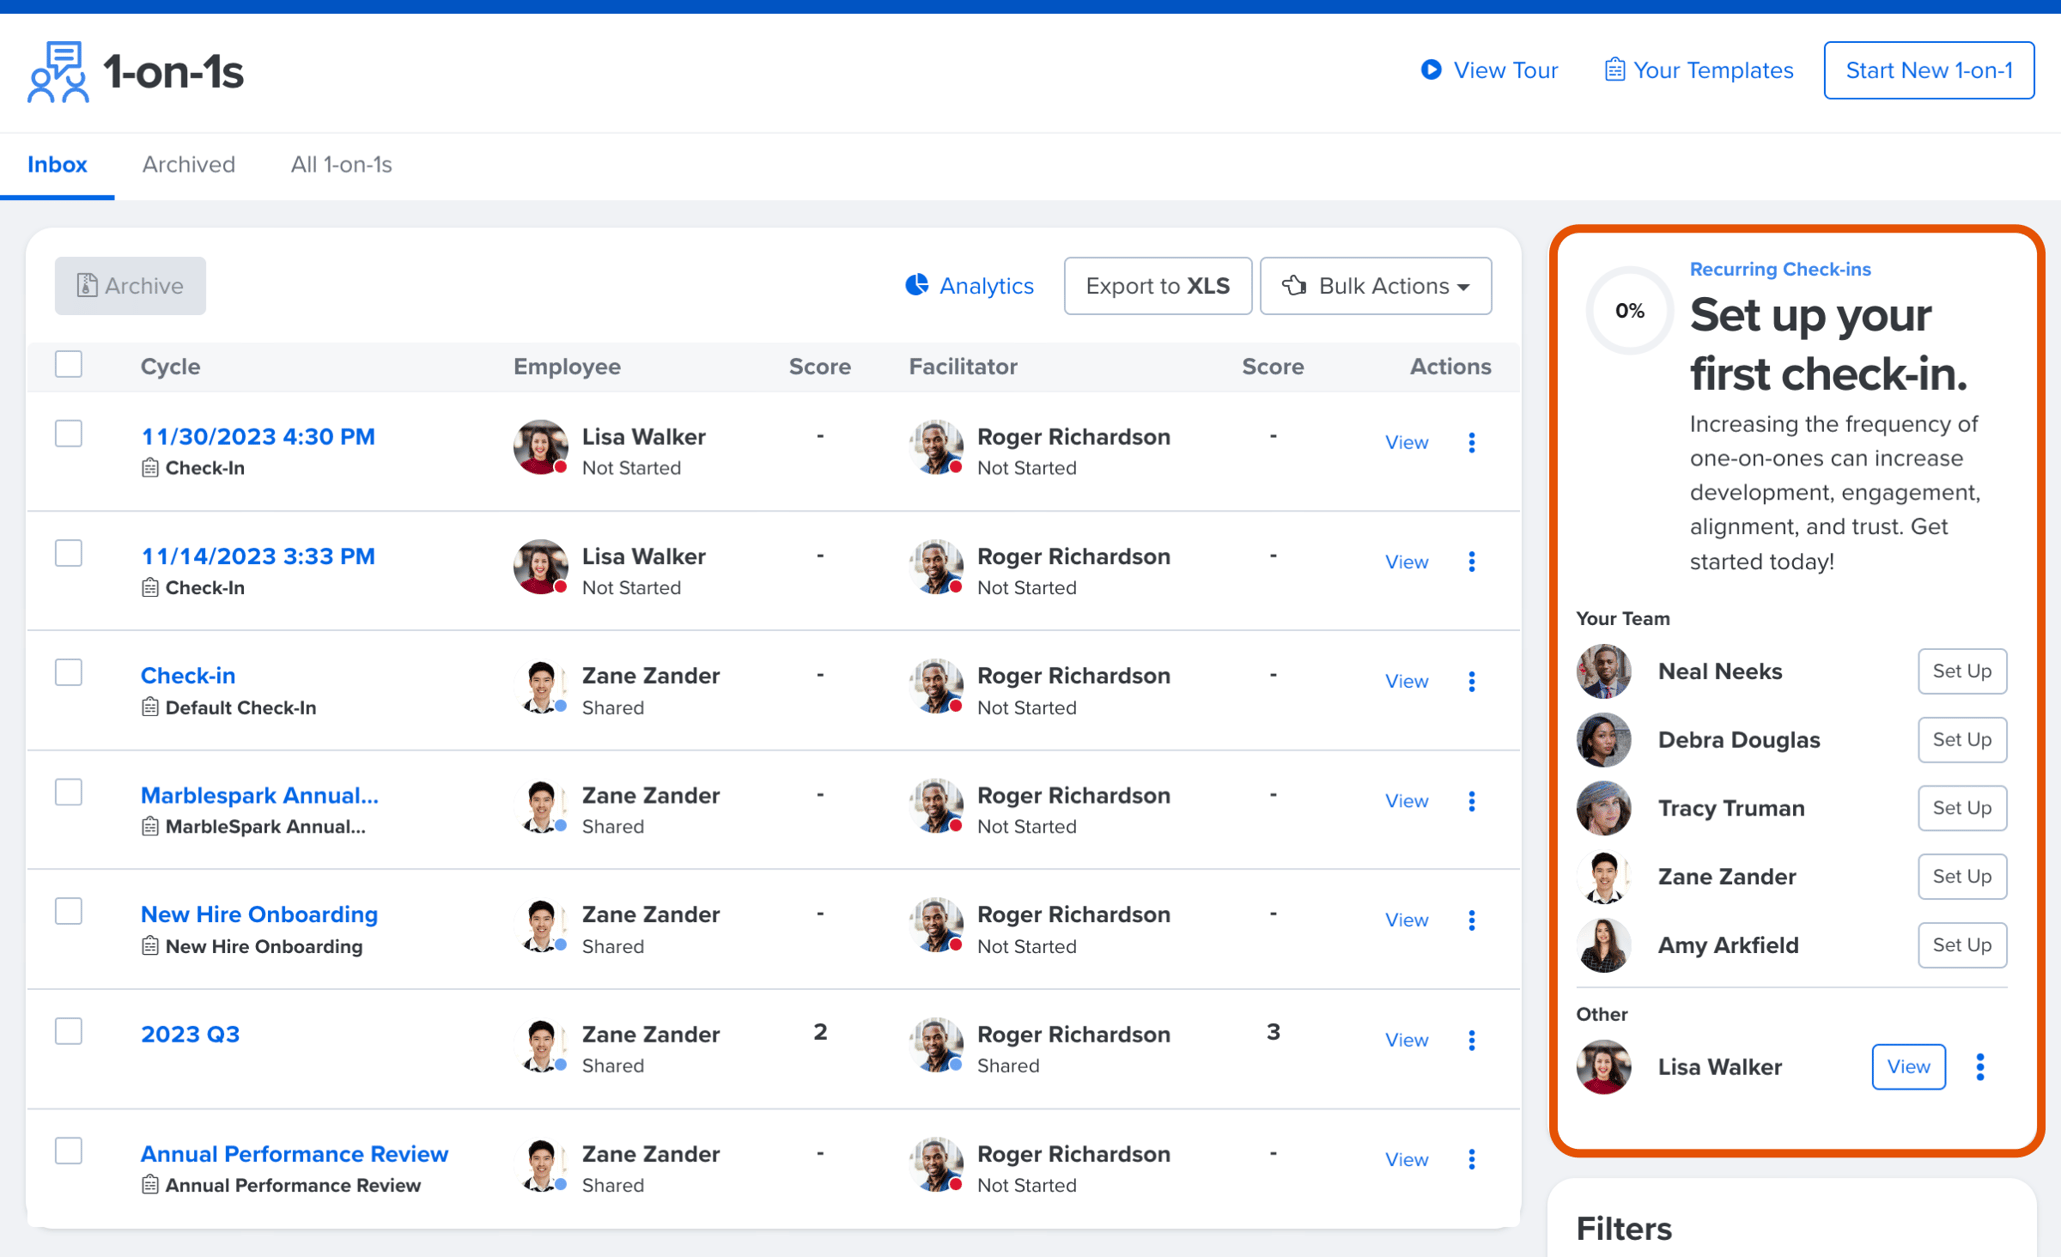Open the three-dot menu beside Annual Performance Review
Screen dimensions: 2061x1257
tap(1471, 1159)
